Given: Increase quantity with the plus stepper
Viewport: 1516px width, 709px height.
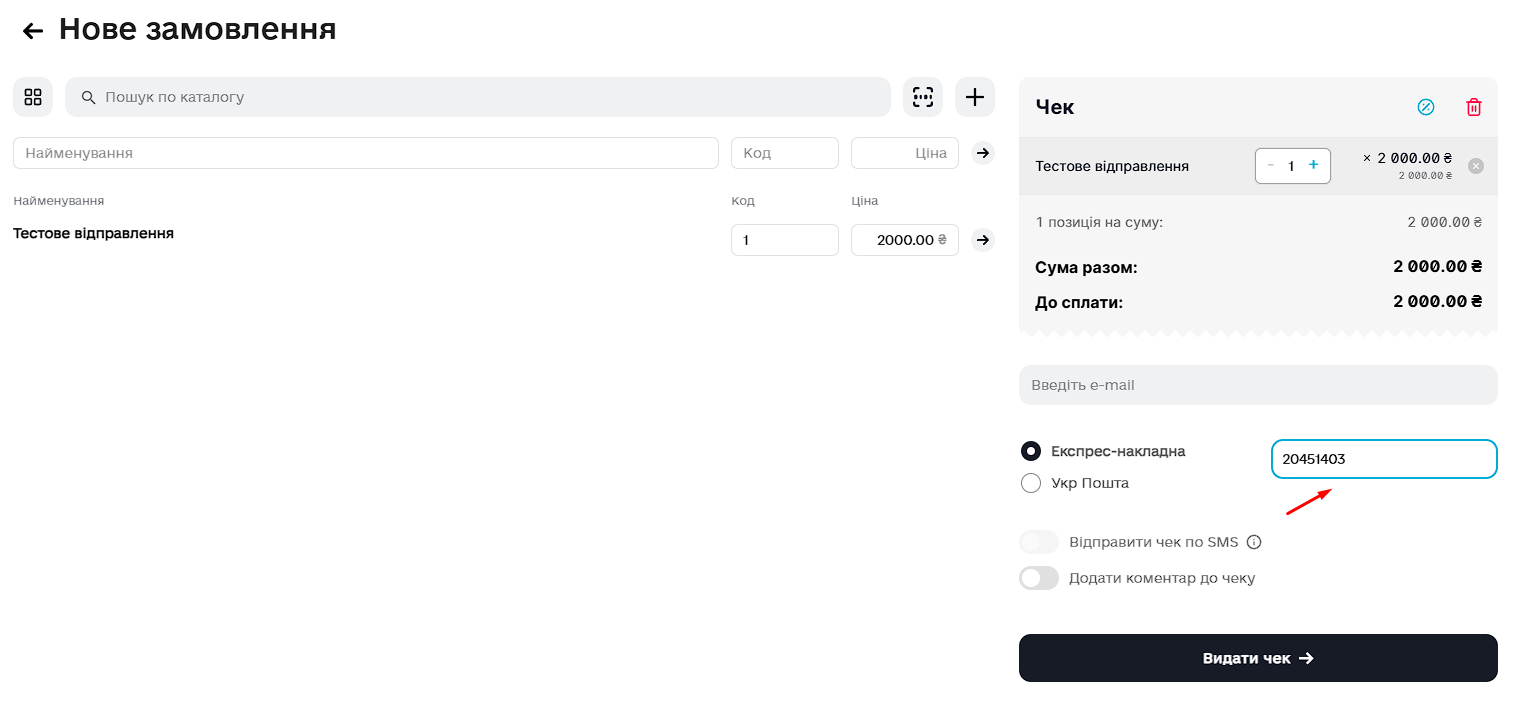Looking at the screenshot, I should [1313, 165].
